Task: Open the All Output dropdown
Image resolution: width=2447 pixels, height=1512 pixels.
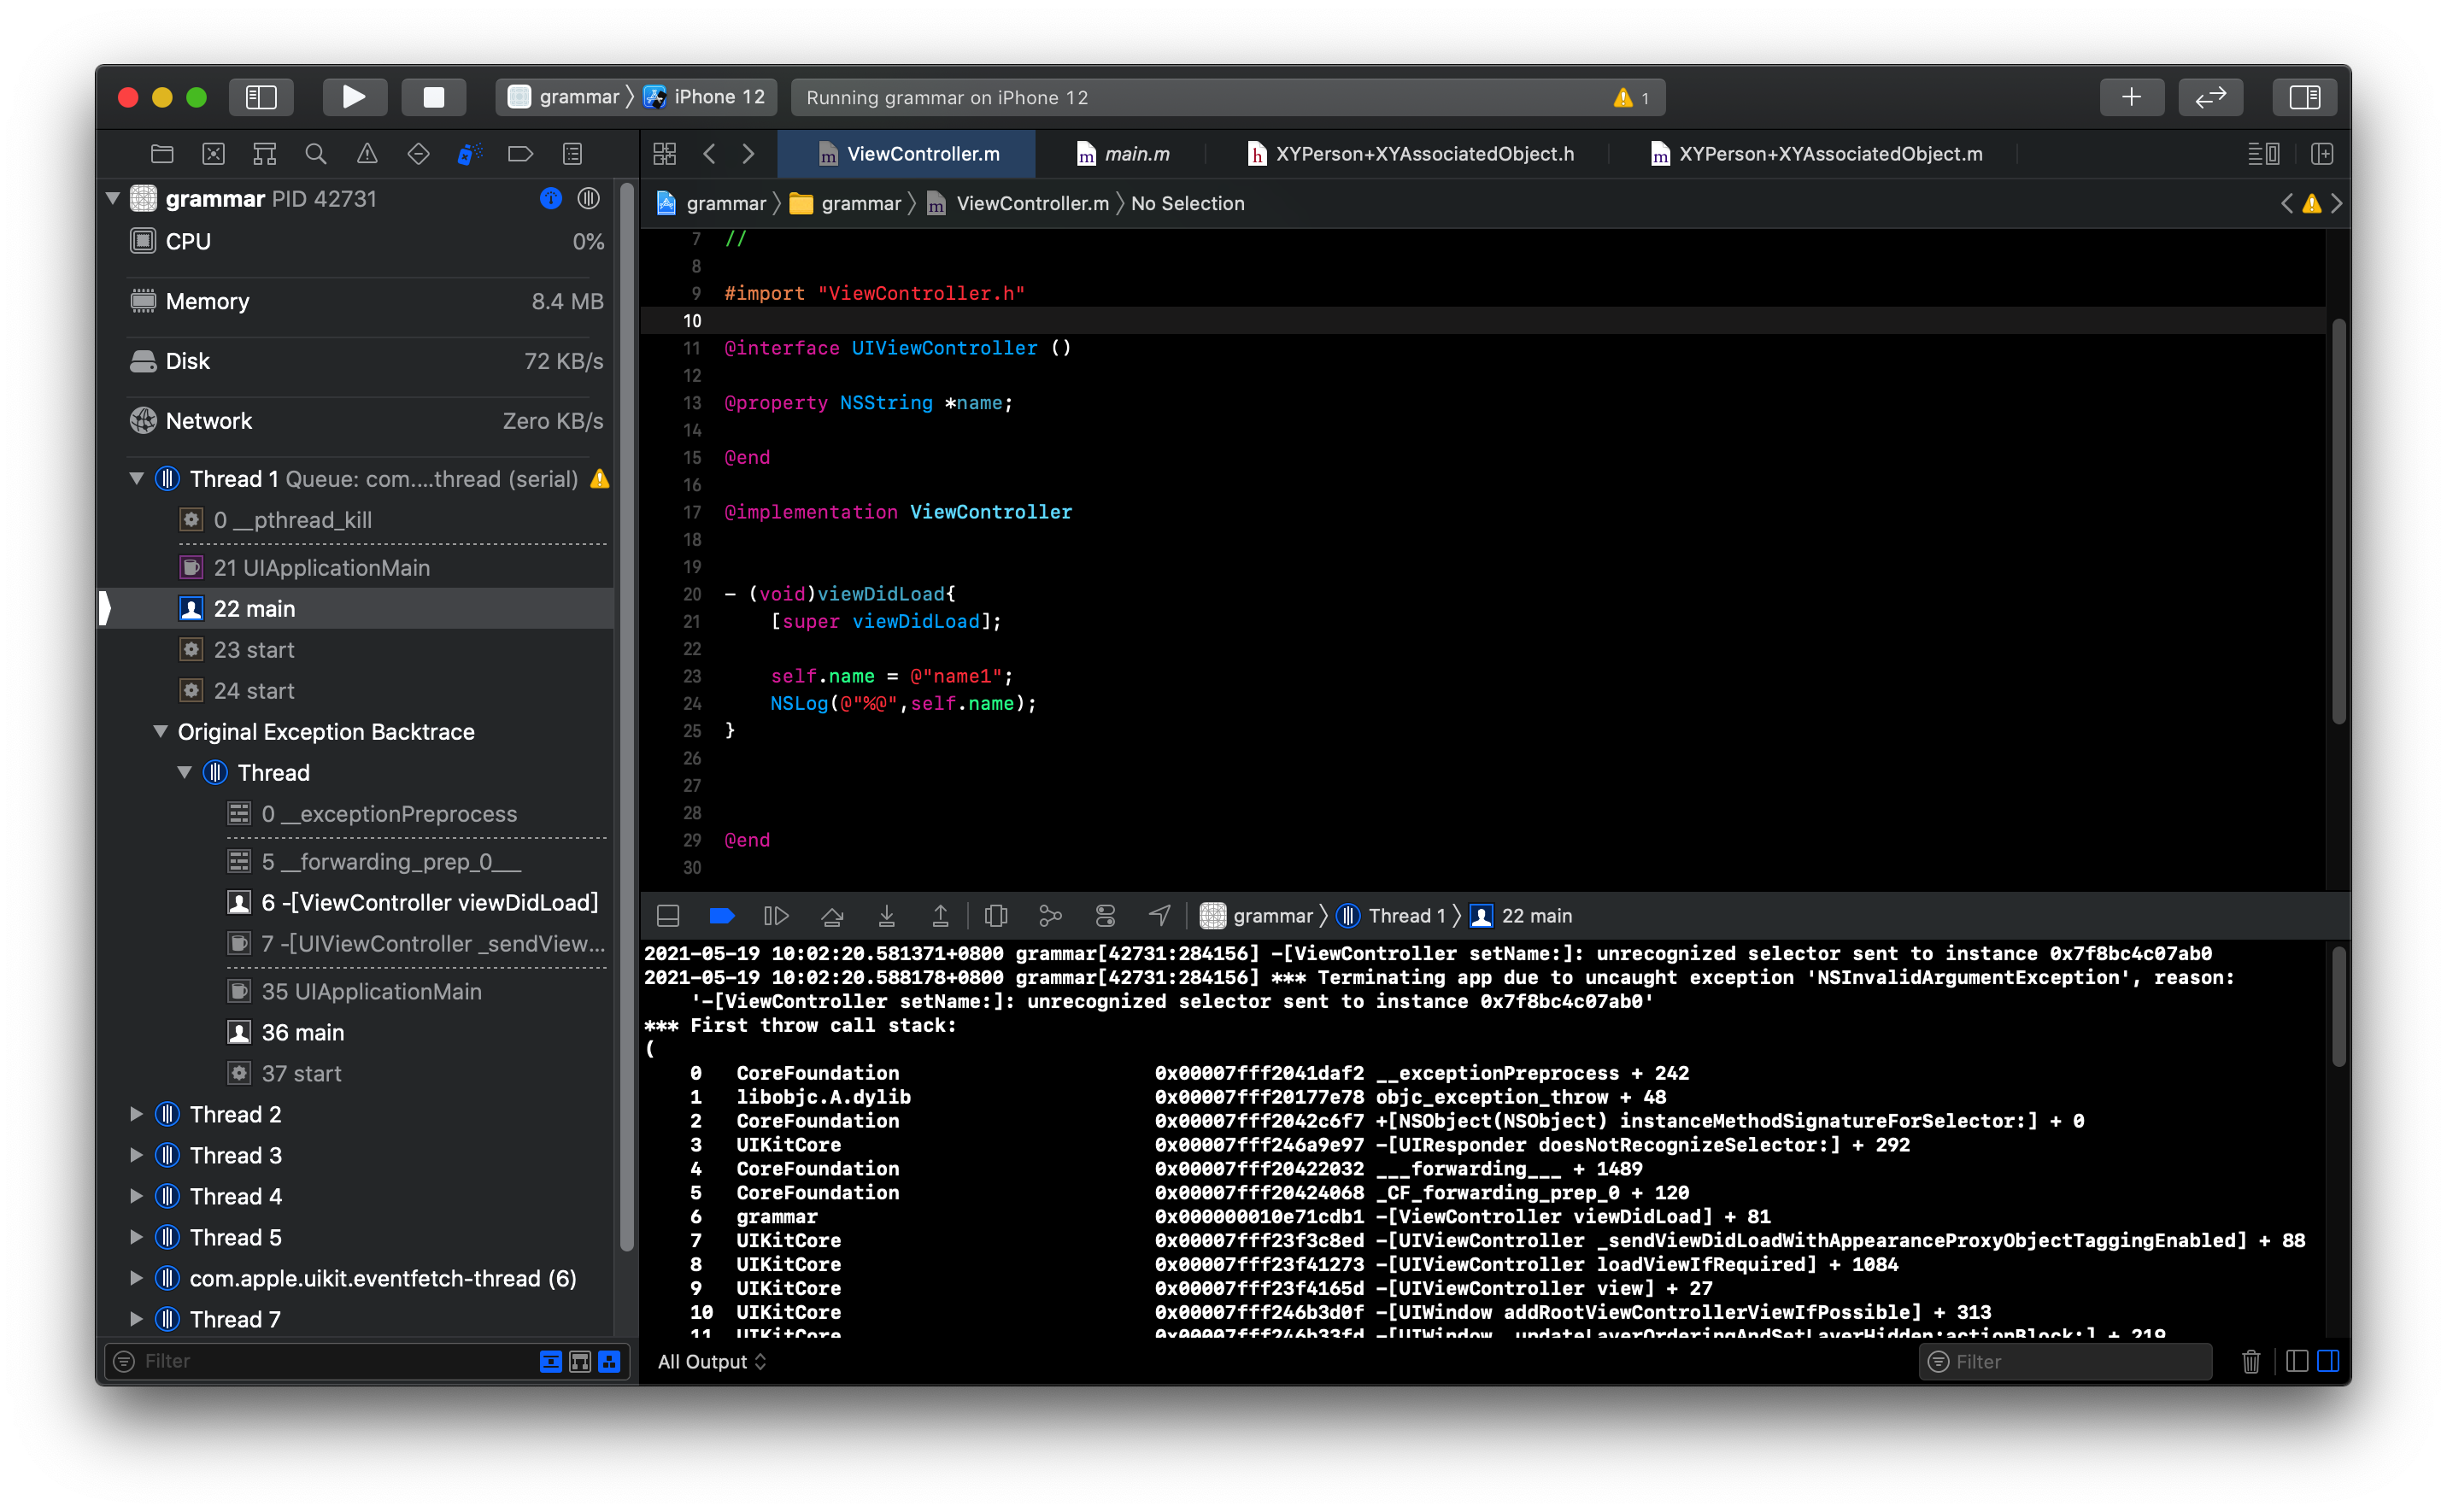Action: tap(712, 1361)
